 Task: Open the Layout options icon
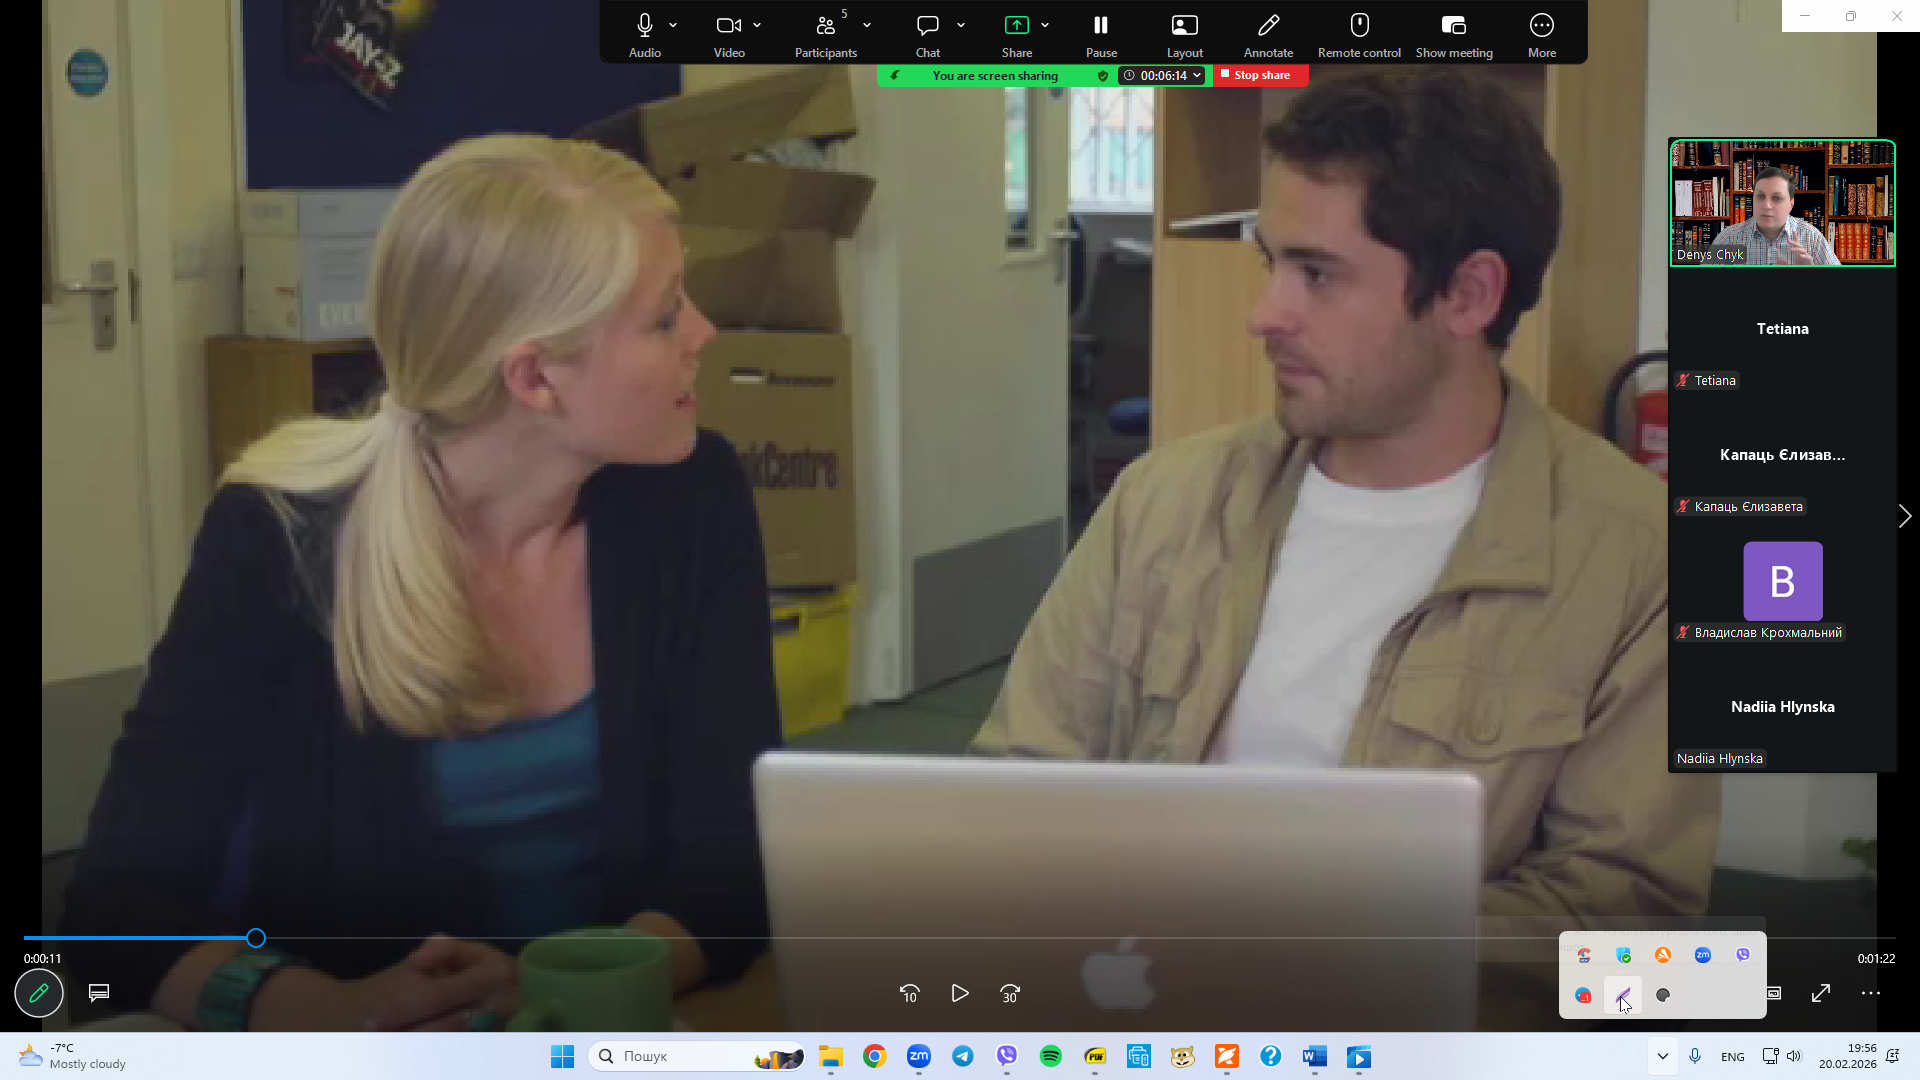(x=1184, y=26)
